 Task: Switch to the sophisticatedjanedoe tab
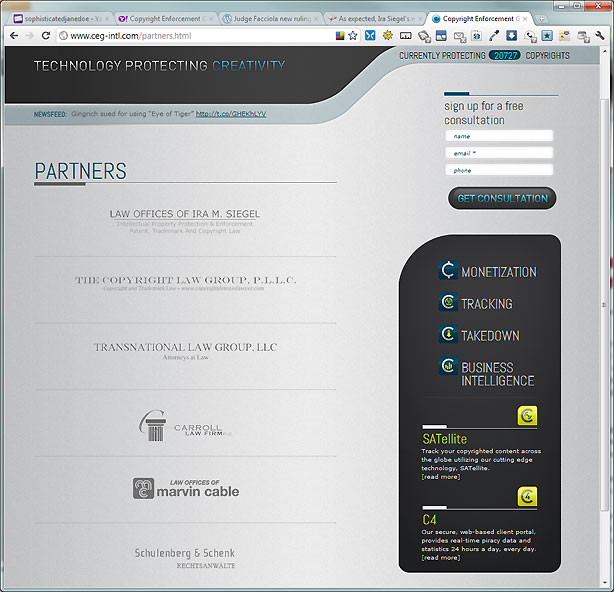coord(61,19)
